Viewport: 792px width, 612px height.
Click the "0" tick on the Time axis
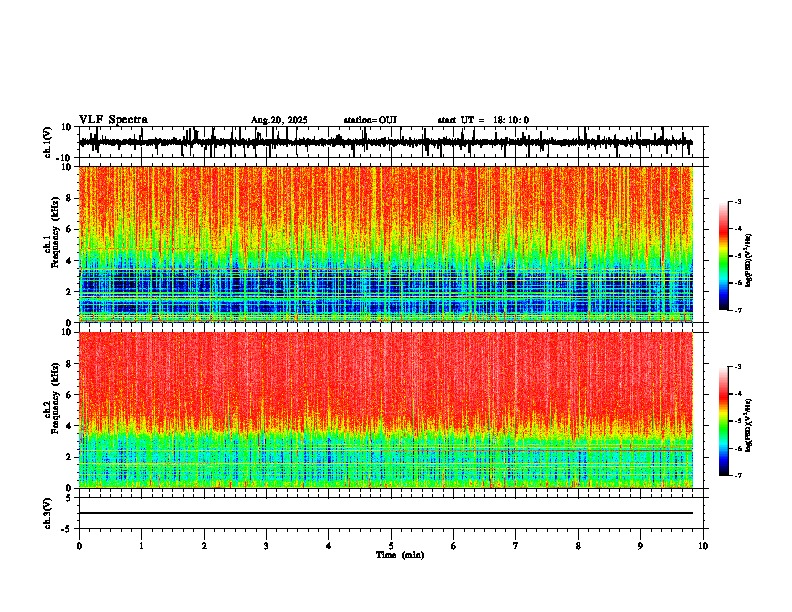[x=79, y=546]
